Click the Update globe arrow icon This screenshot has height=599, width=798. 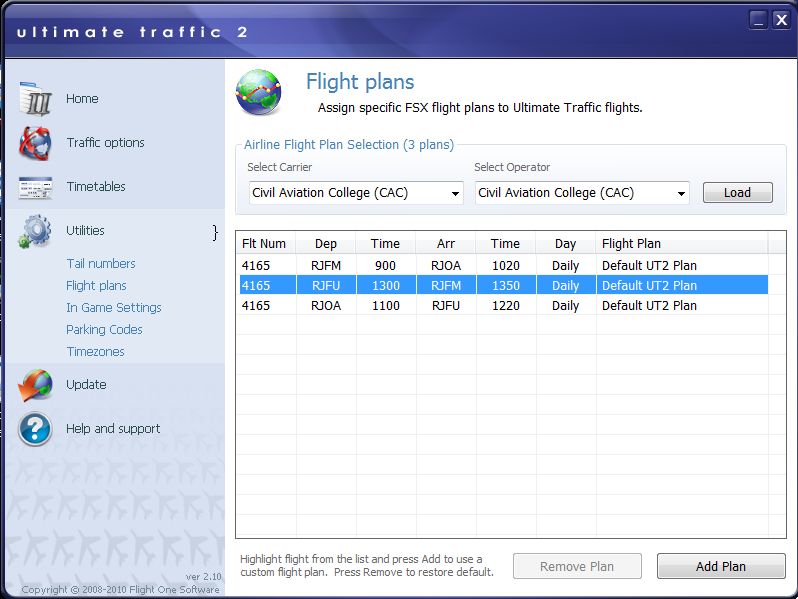click(35, 385)
